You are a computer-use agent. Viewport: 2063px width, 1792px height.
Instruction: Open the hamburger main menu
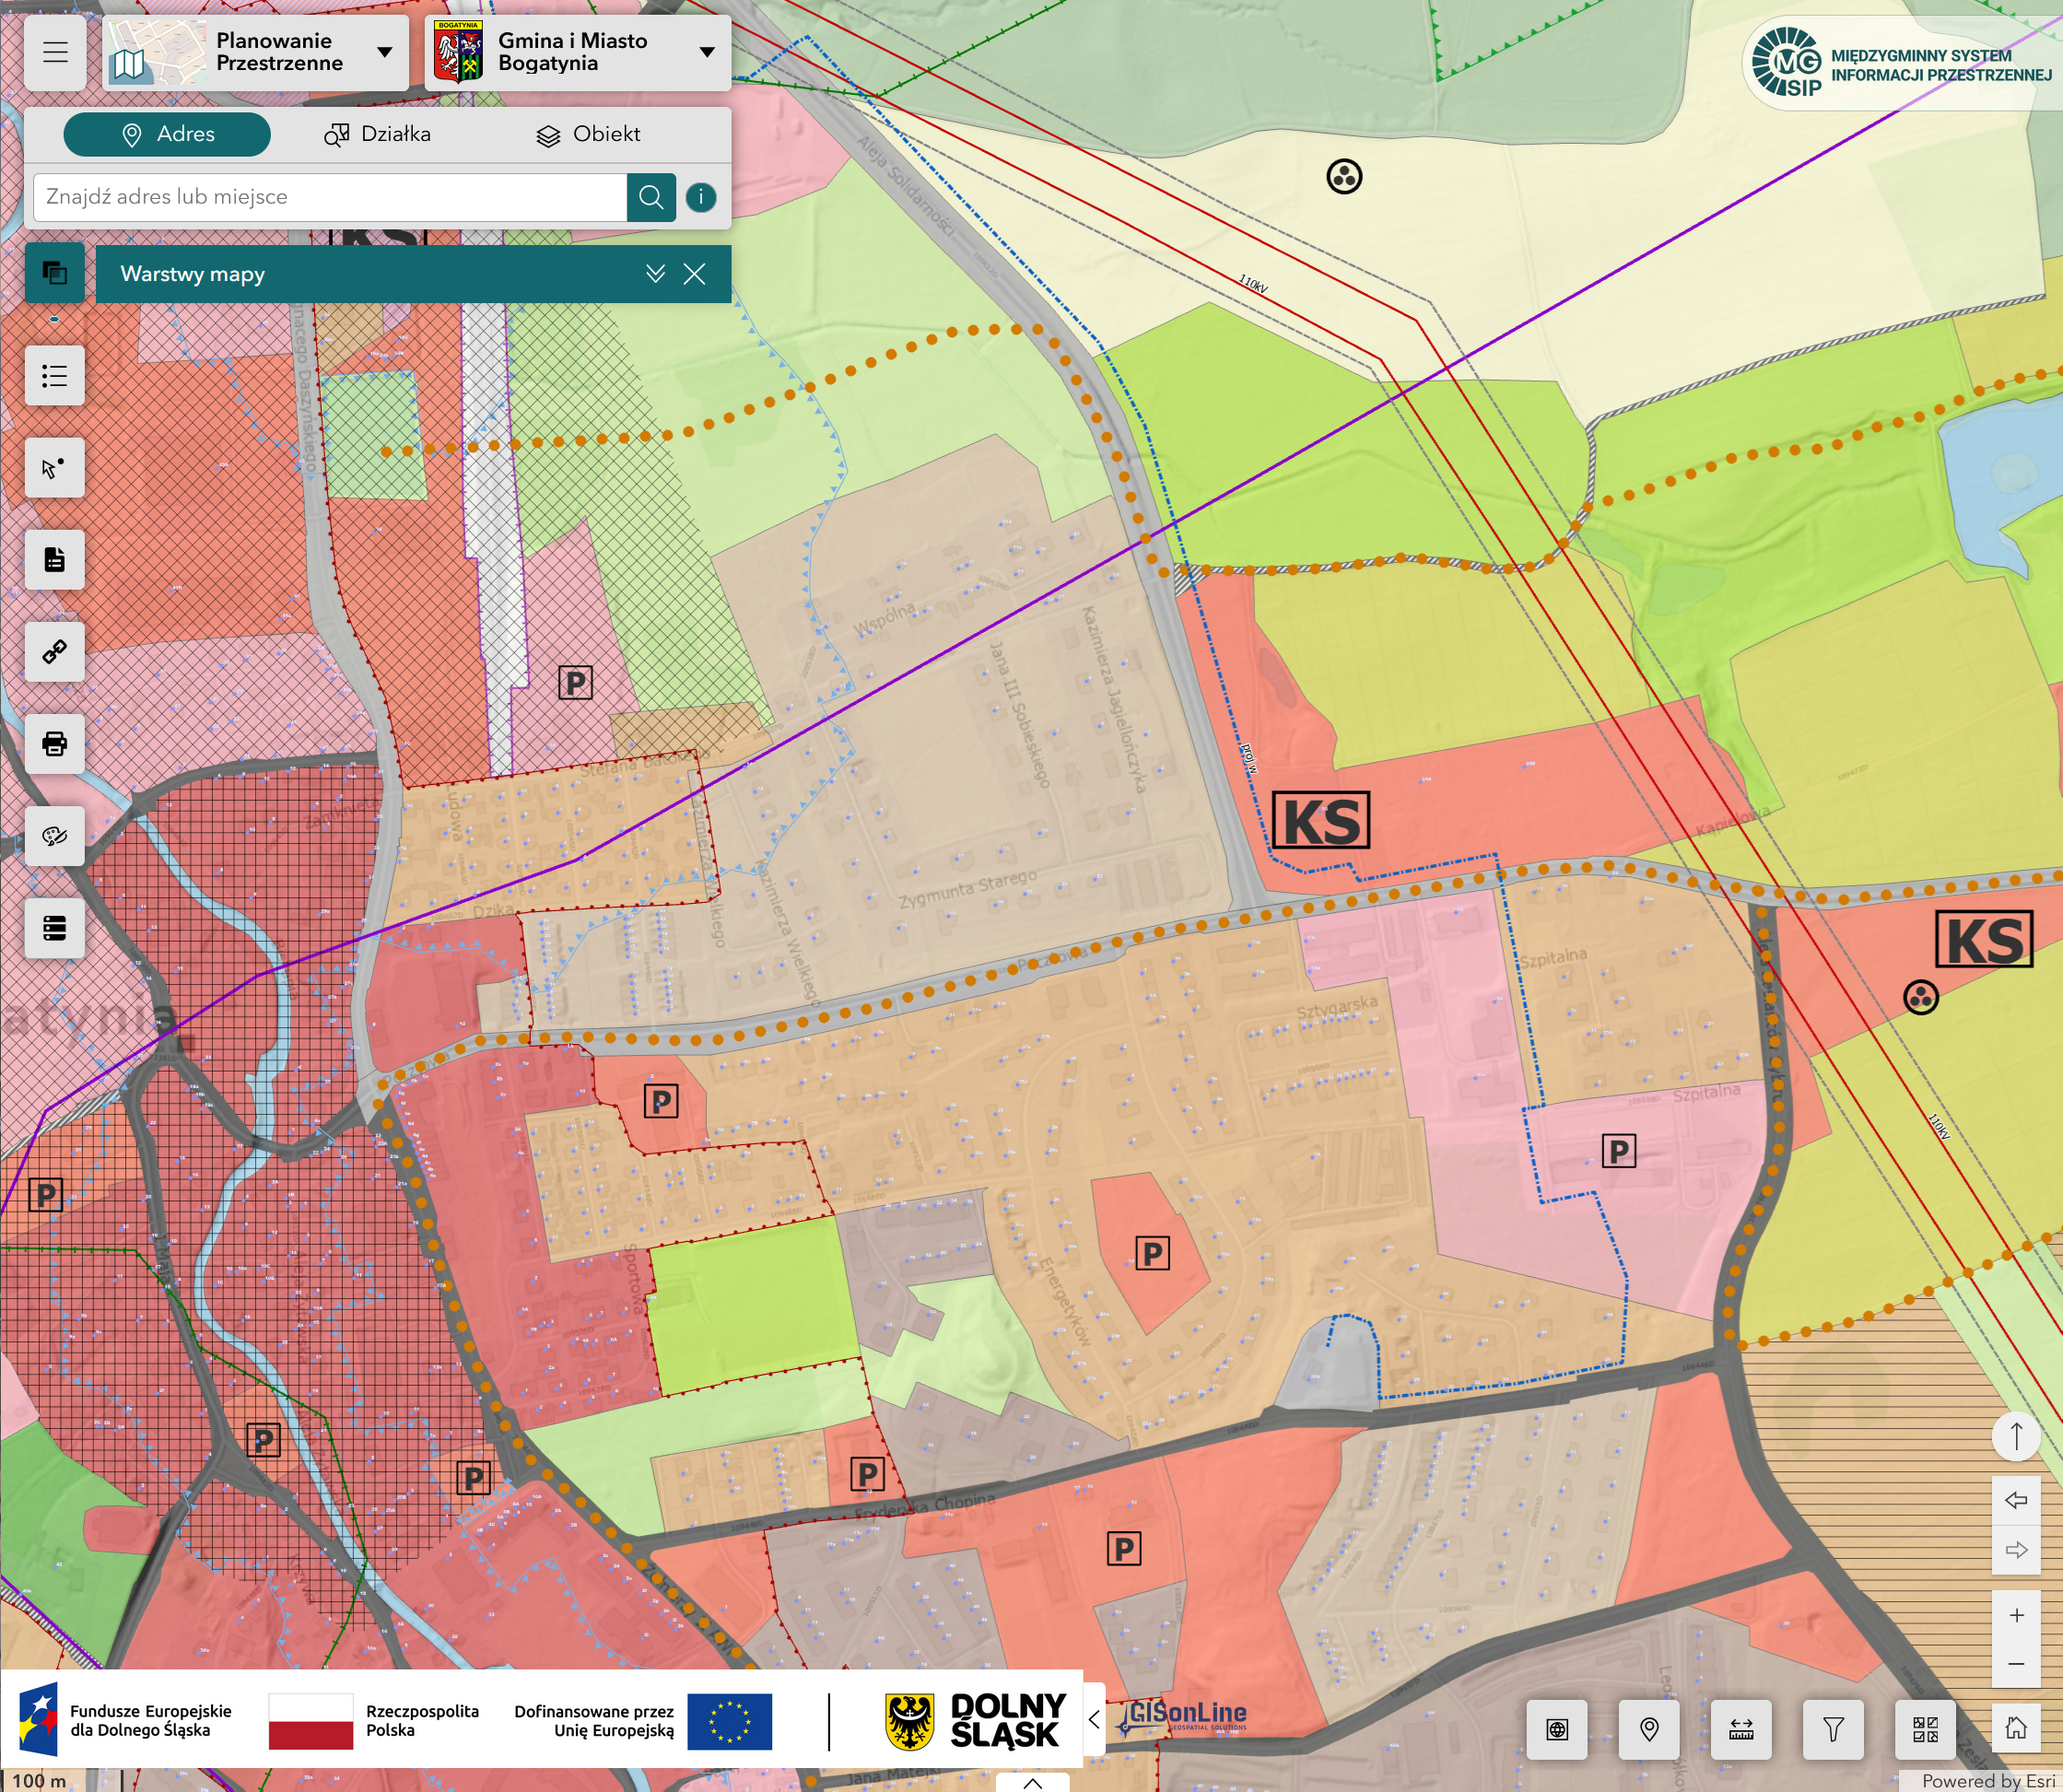click(55, 52)
